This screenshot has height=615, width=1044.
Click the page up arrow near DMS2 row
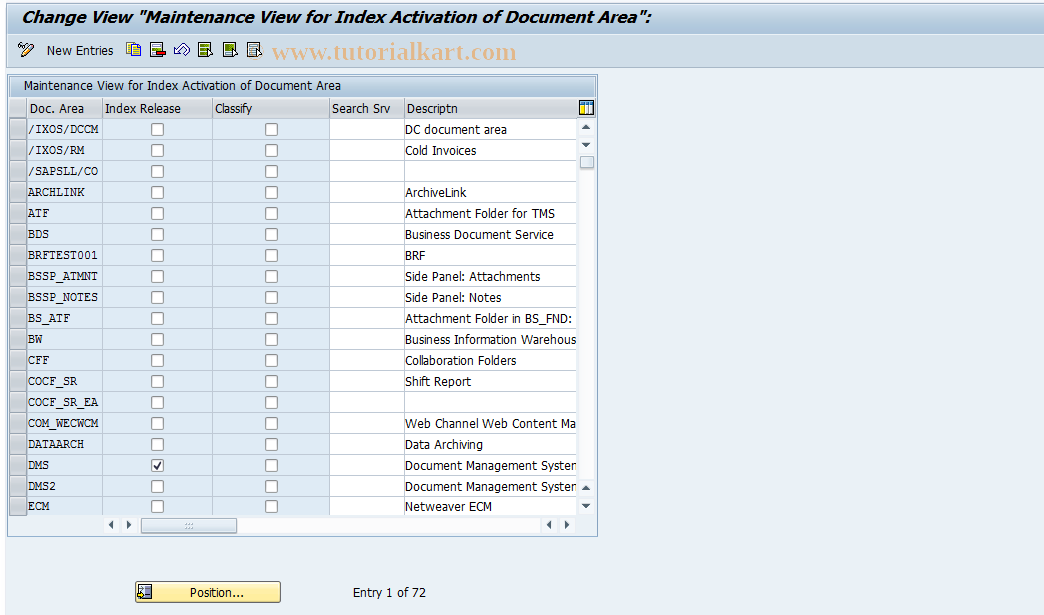click(x=586, y=488)
